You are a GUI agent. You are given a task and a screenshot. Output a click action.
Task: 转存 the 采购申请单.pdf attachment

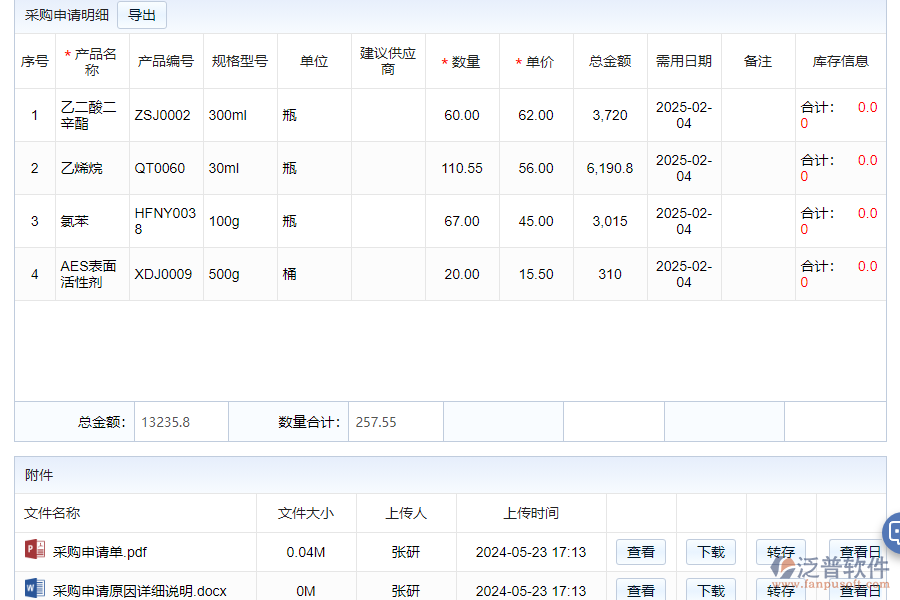click(780, 551)
